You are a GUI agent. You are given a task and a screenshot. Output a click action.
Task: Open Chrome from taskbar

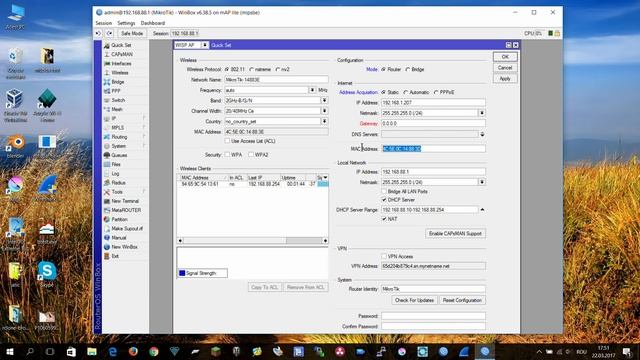pyautogui.click(x=154, y=351)
